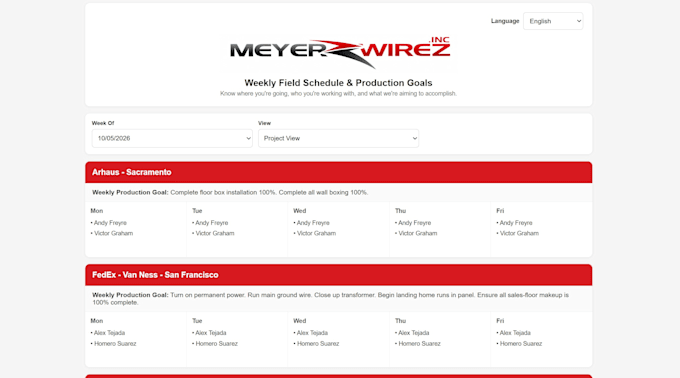This screenshot has height=378, width=680.
Task: Click the Tue column heading in FedEx
Action: [x=197, y=321]
